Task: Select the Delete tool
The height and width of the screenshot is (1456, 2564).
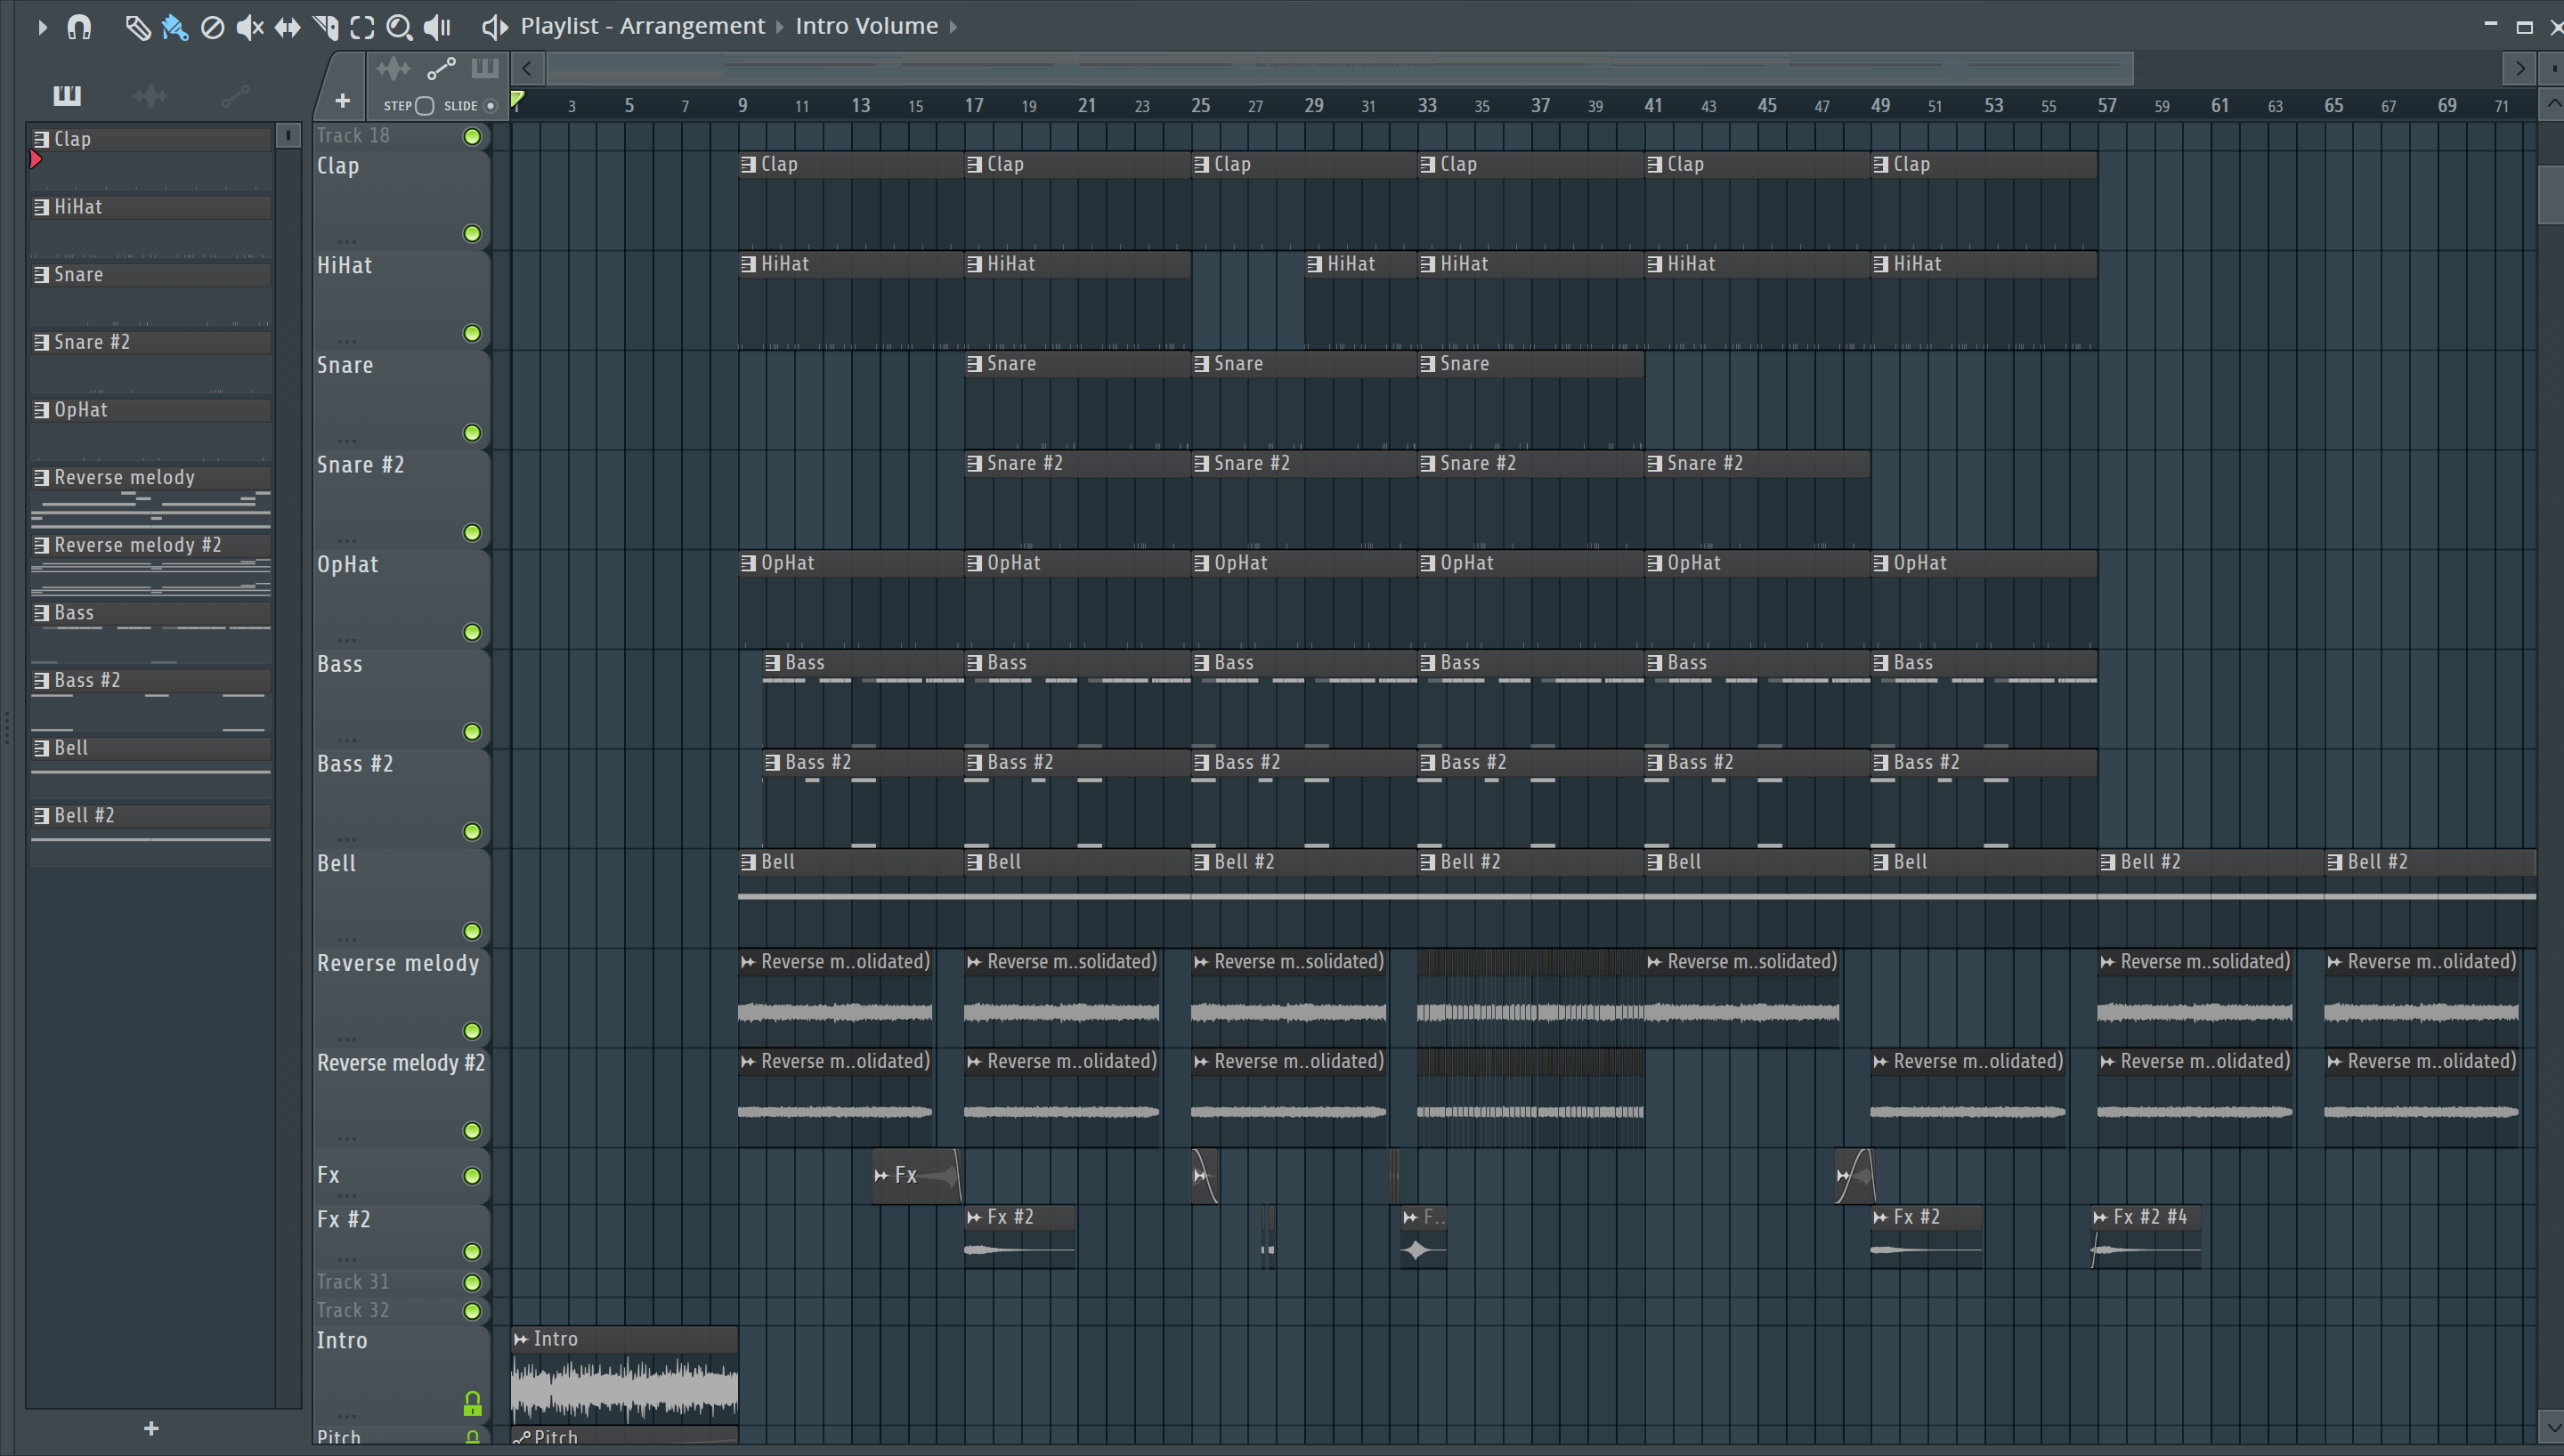Action: tap(212, 27)
